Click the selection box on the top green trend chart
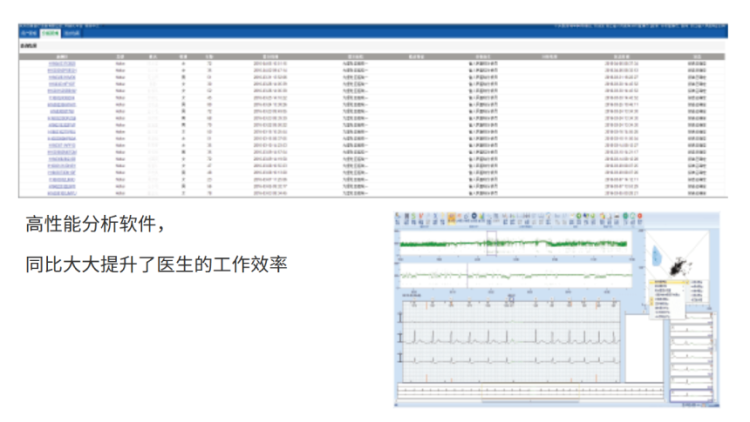The image size is (750, 422). pyautogui.click(x=492, y=244)
